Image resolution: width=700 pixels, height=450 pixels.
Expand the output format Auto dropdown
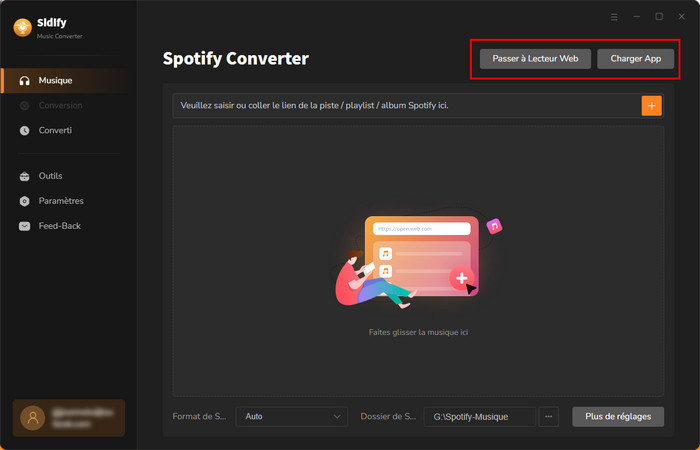point(291,416)
